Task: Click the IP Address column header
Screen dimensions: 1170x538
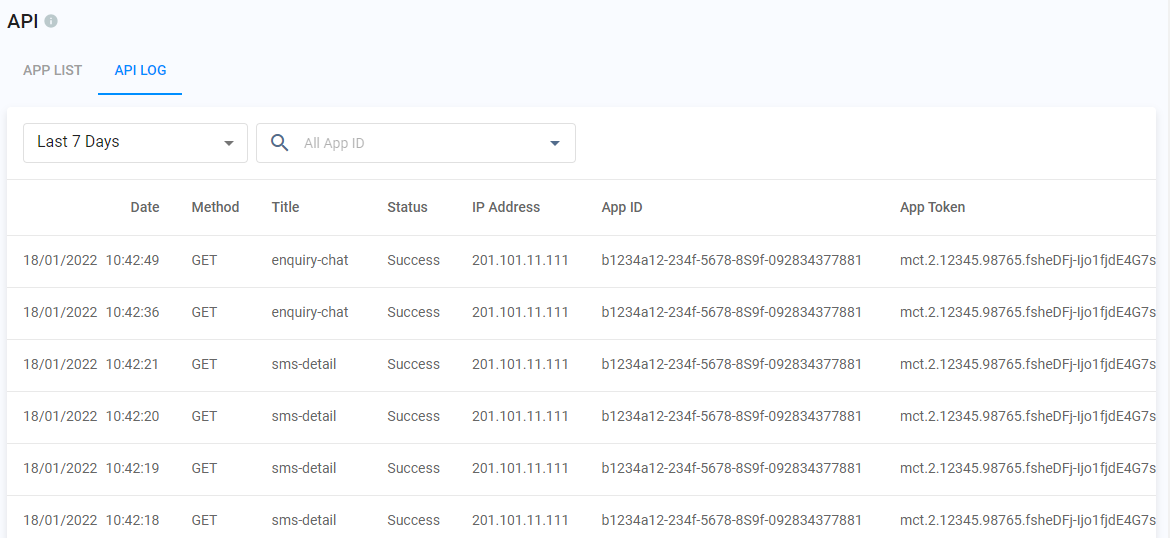Action: (506, 208)
